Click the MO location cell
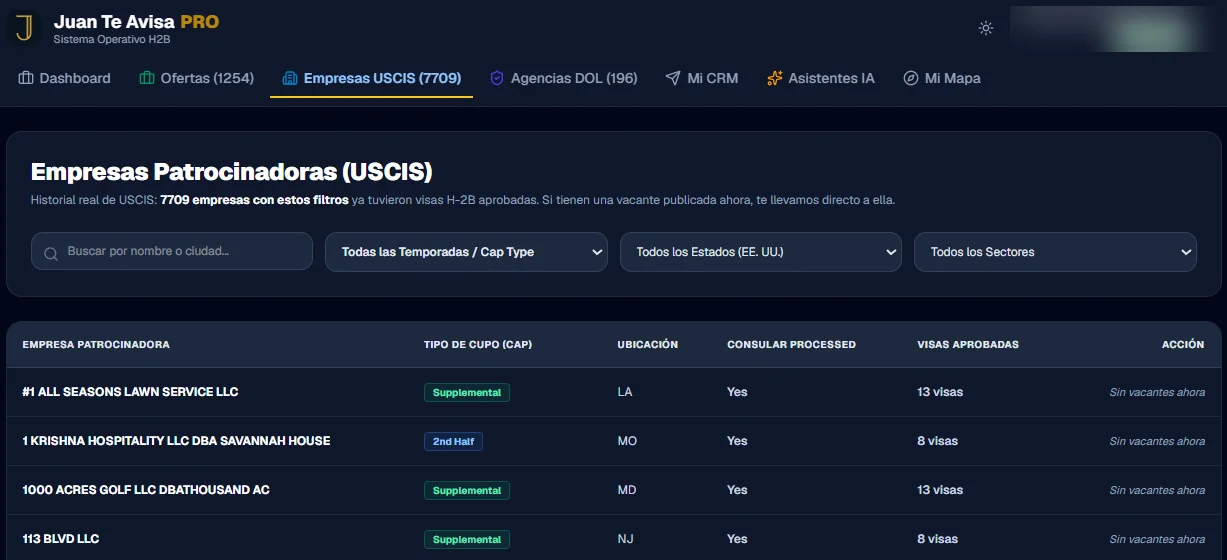1227x560 pixels. coord(627,441)
